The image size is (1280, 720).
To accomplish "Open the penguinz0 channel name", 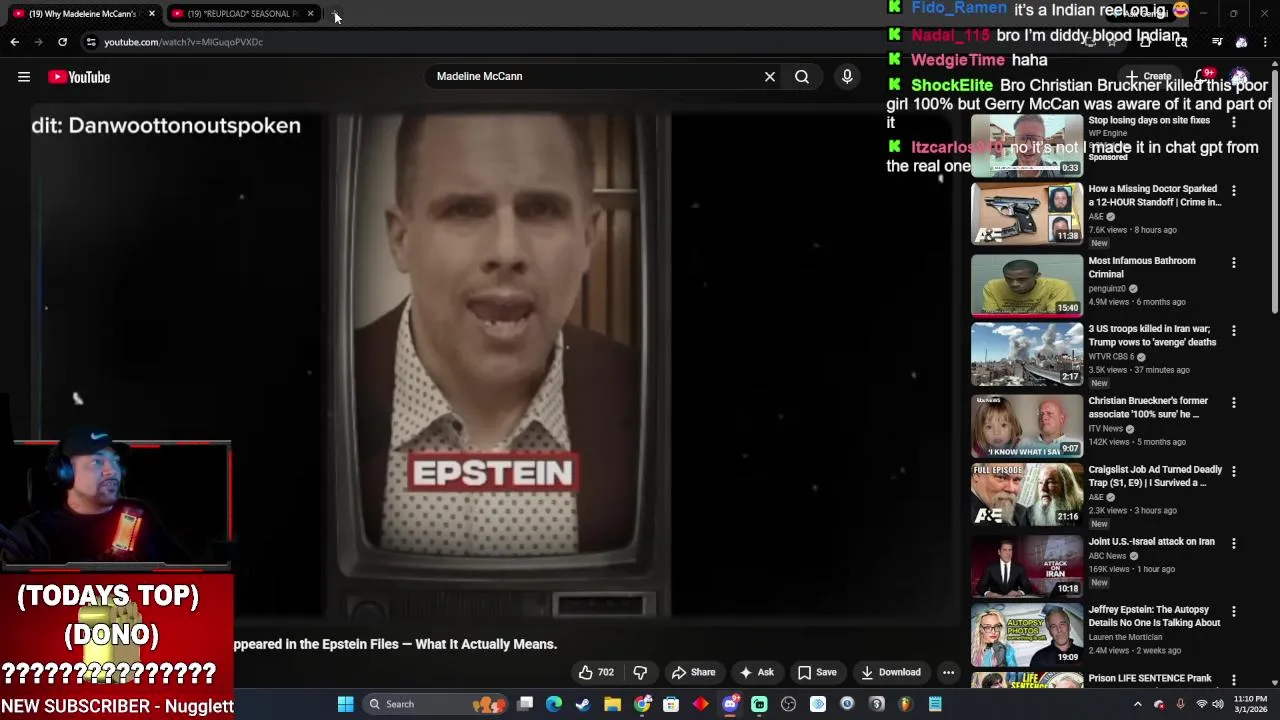I will click(1107, 288).
